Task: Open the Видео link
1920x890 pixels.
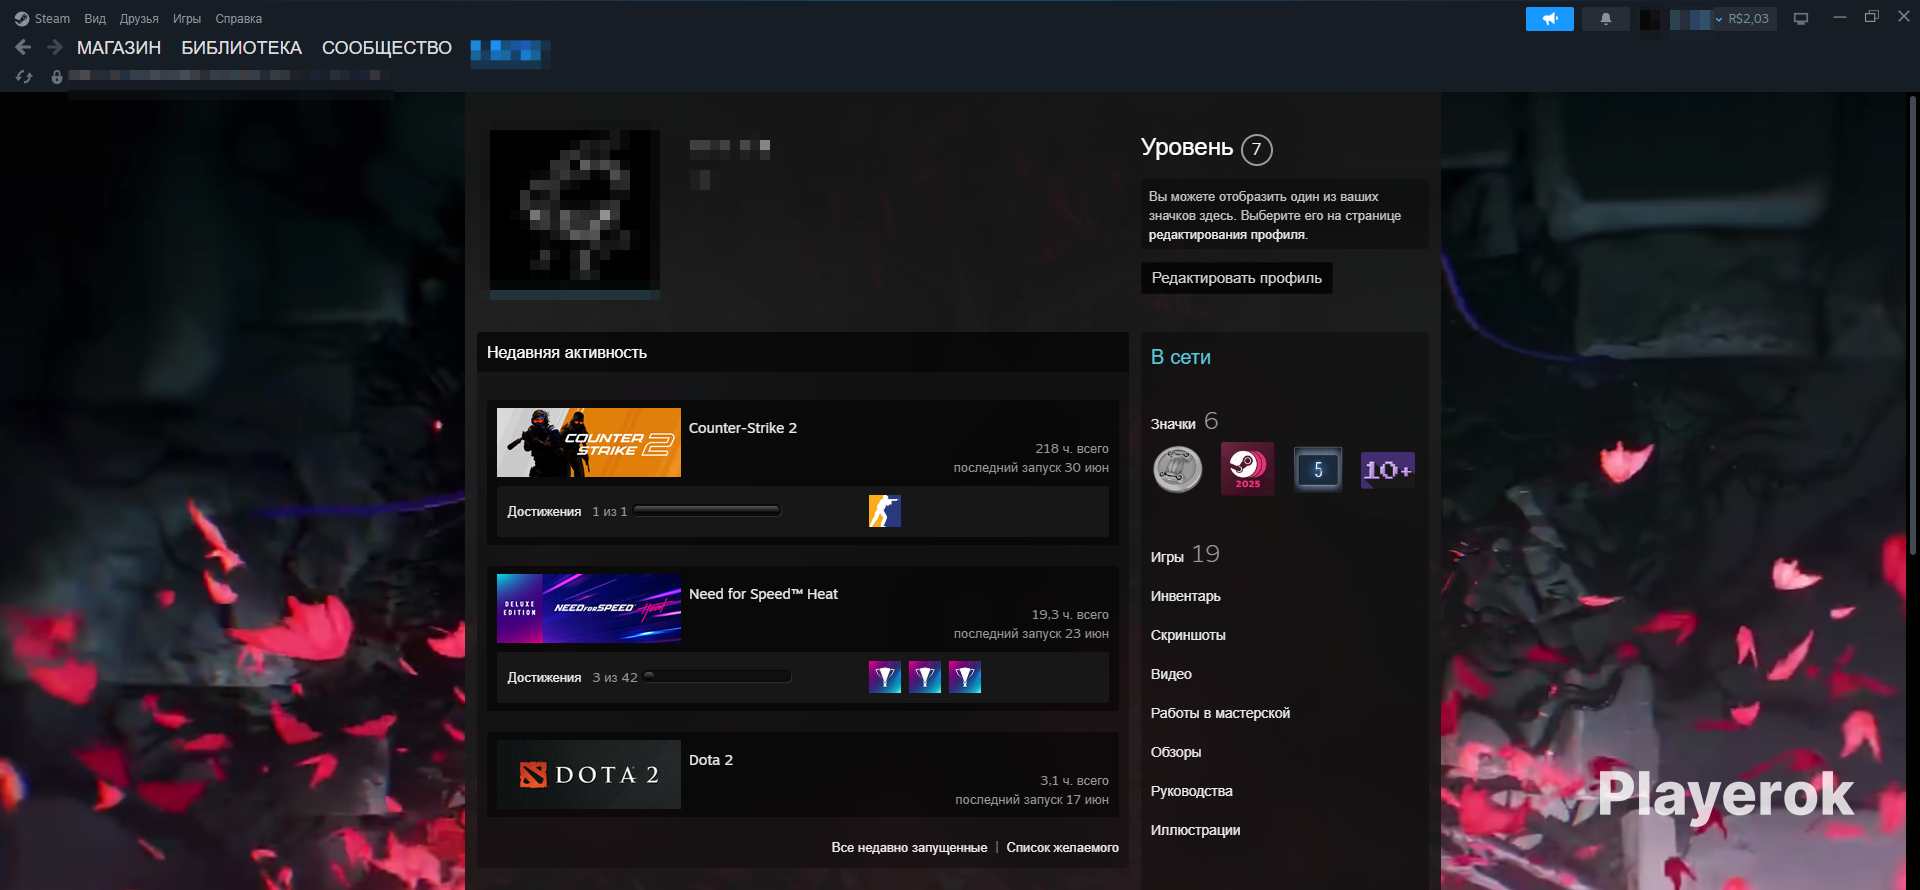Action: [x=1171, y=674]
